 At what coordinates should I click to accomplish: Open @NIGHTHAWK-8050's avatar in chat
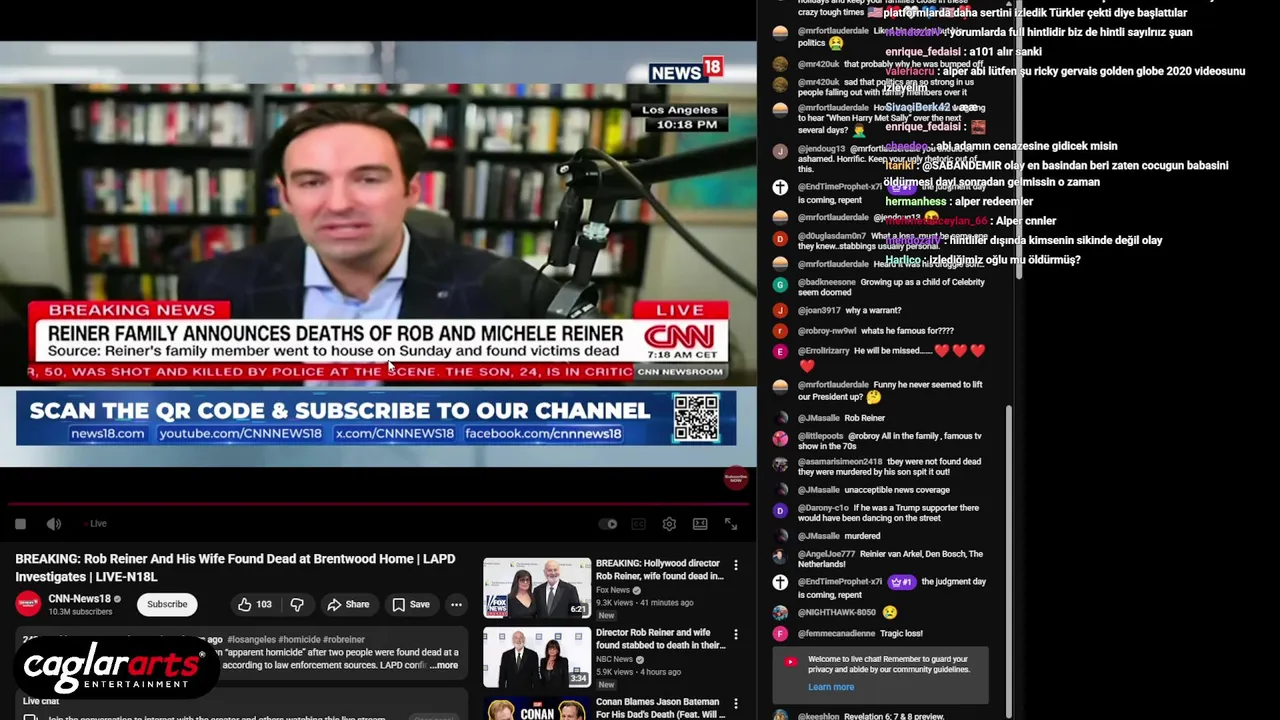tap(780, 612)
